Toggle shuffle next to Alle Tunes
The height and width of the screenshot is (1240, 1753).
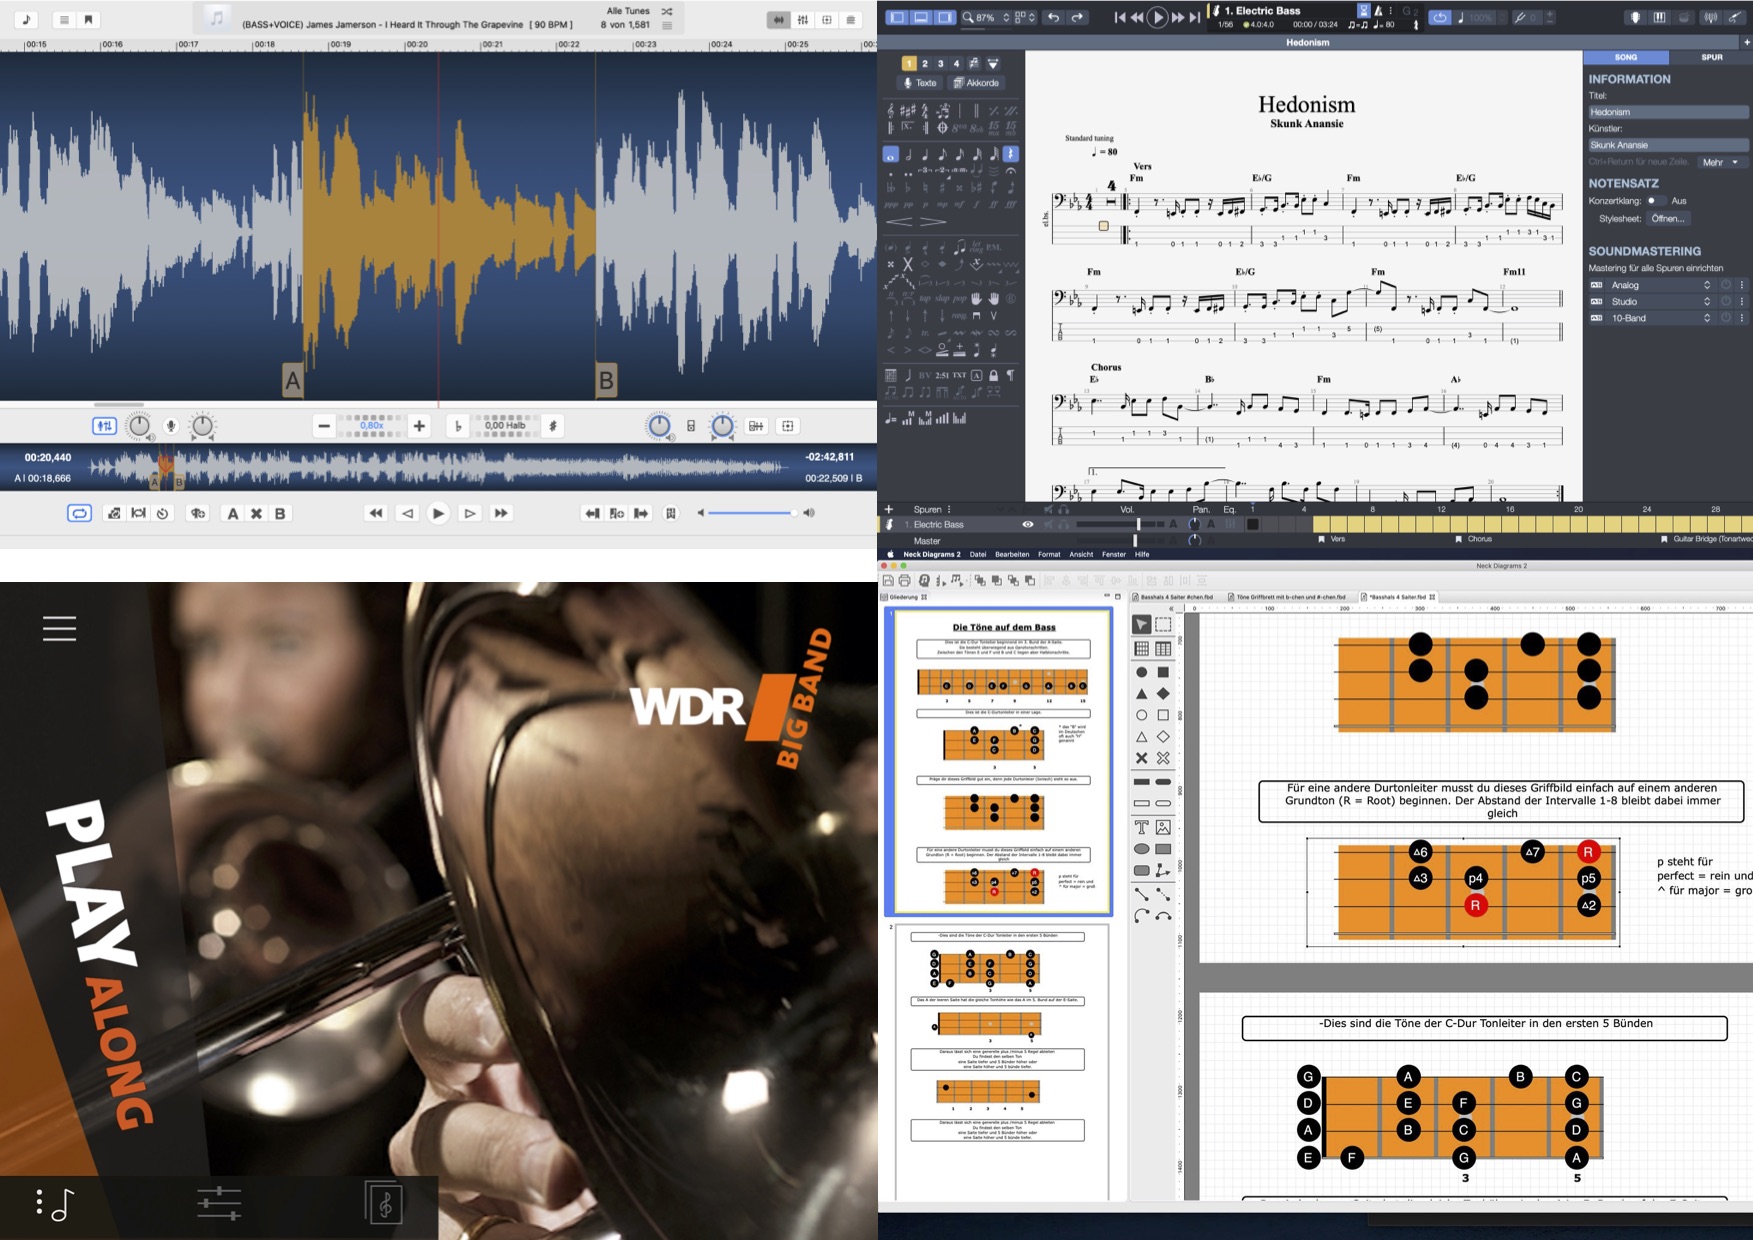(x=667, y=11)
